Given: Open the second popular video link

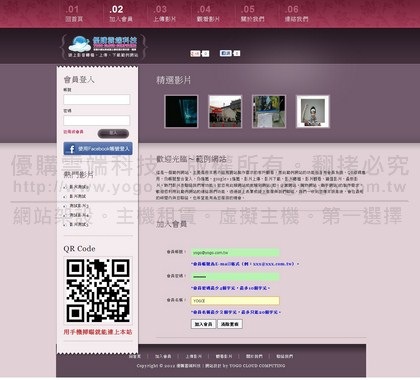Looking at the screenshot, I should (78, 196).
